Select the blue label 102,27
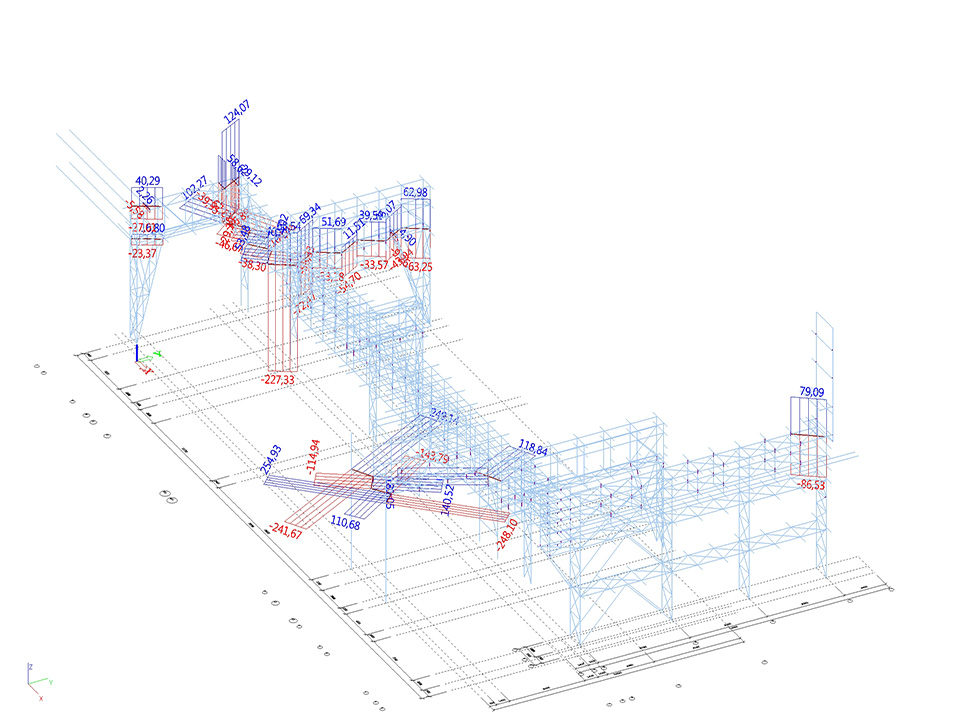The image size is (960, 720). click(x=194, y=187)
